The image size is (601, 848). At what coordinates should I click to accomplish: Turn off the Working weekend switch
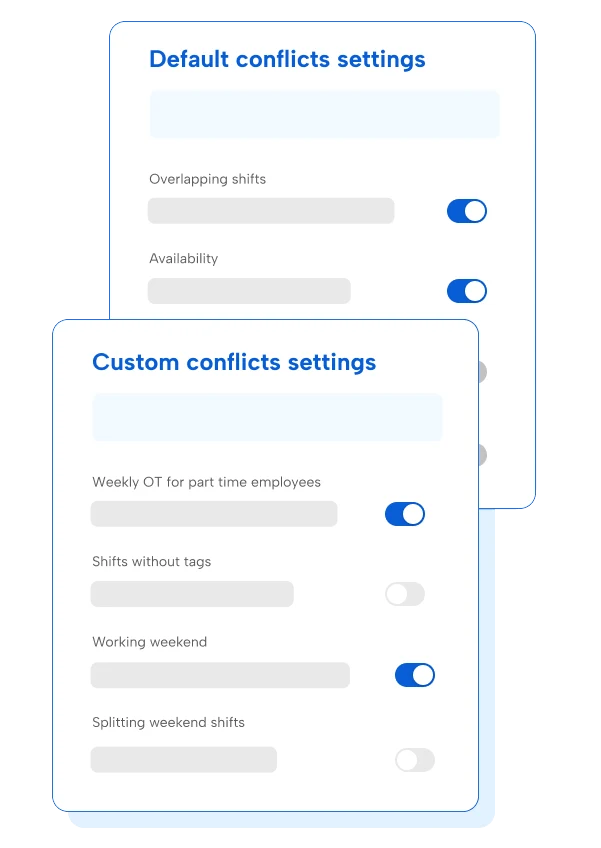pyautogui.click(x=415, y=675)
